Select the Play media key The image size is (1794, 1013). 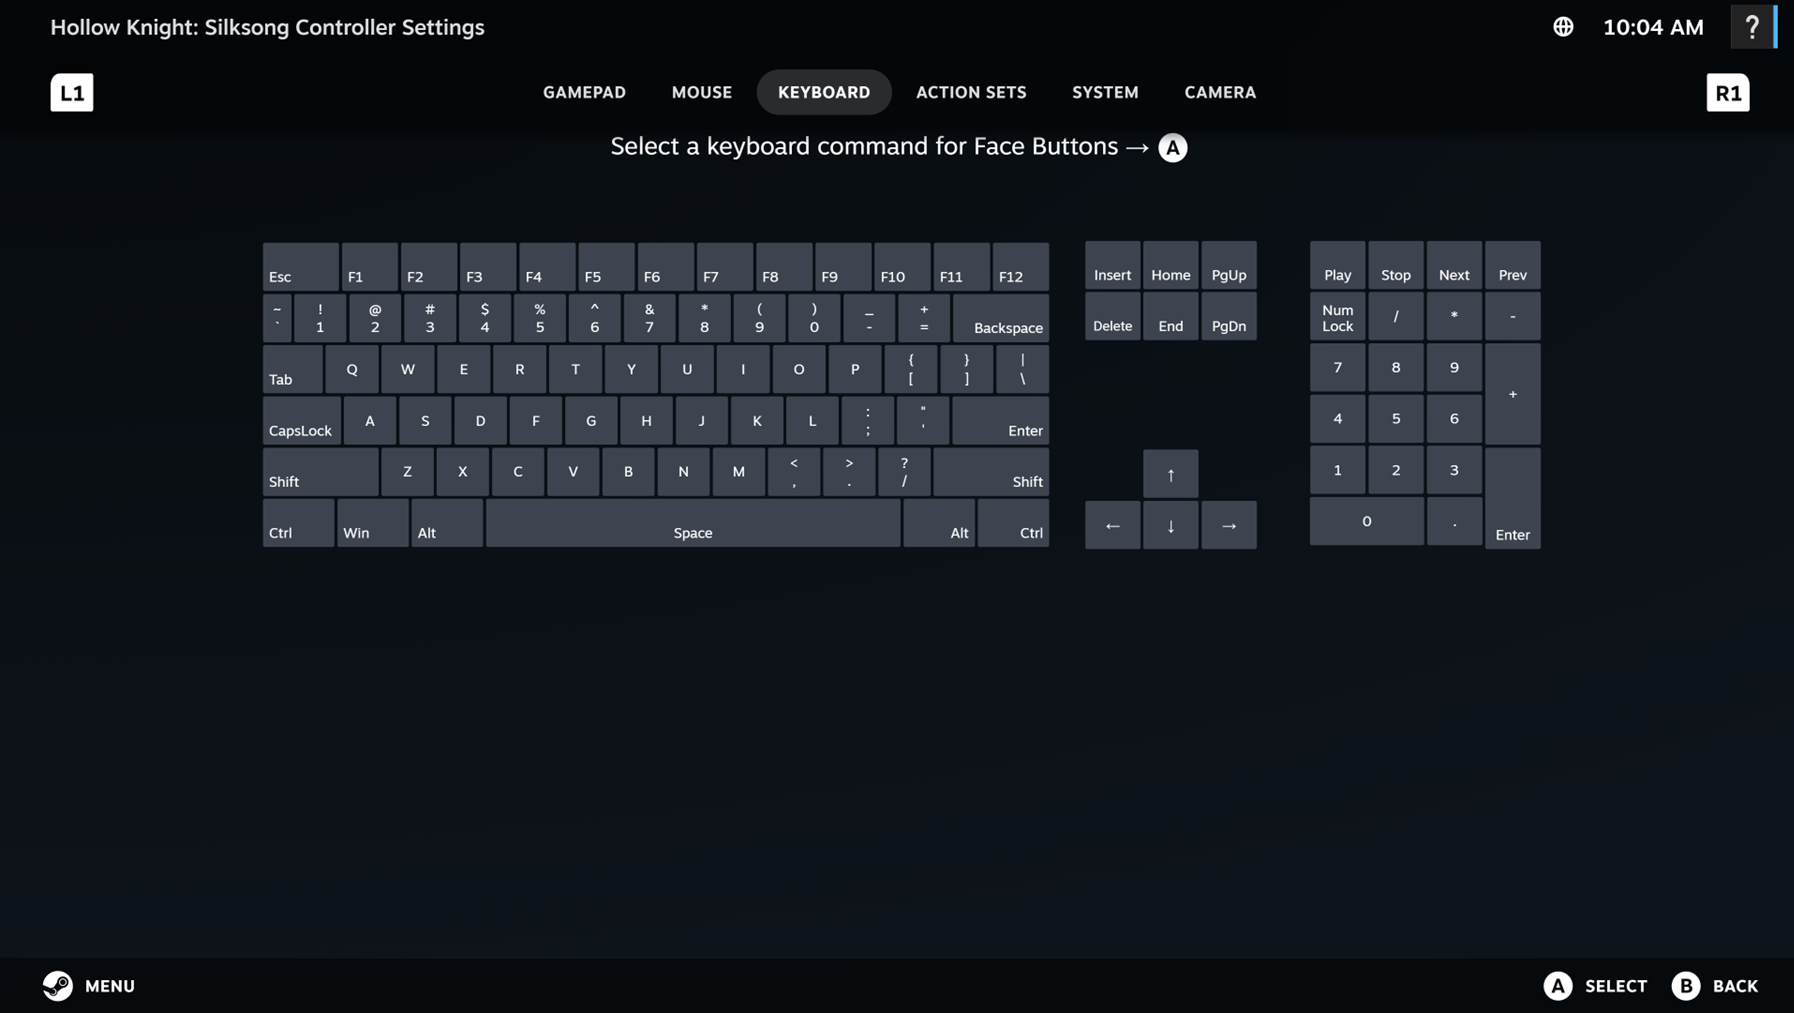click(x=1338, y=266)
